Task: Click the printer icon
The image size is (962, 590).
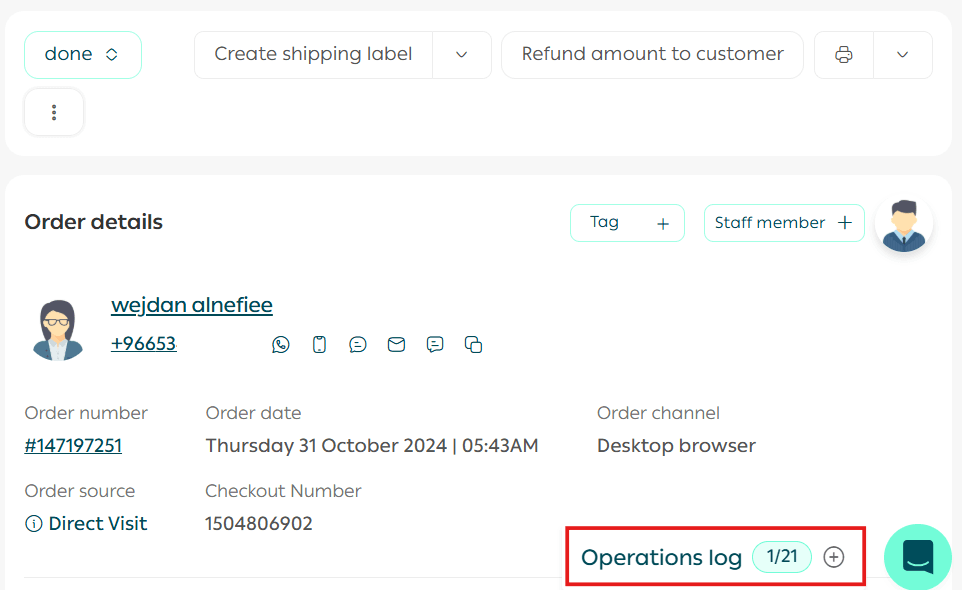Action: (x=844, y=55)
